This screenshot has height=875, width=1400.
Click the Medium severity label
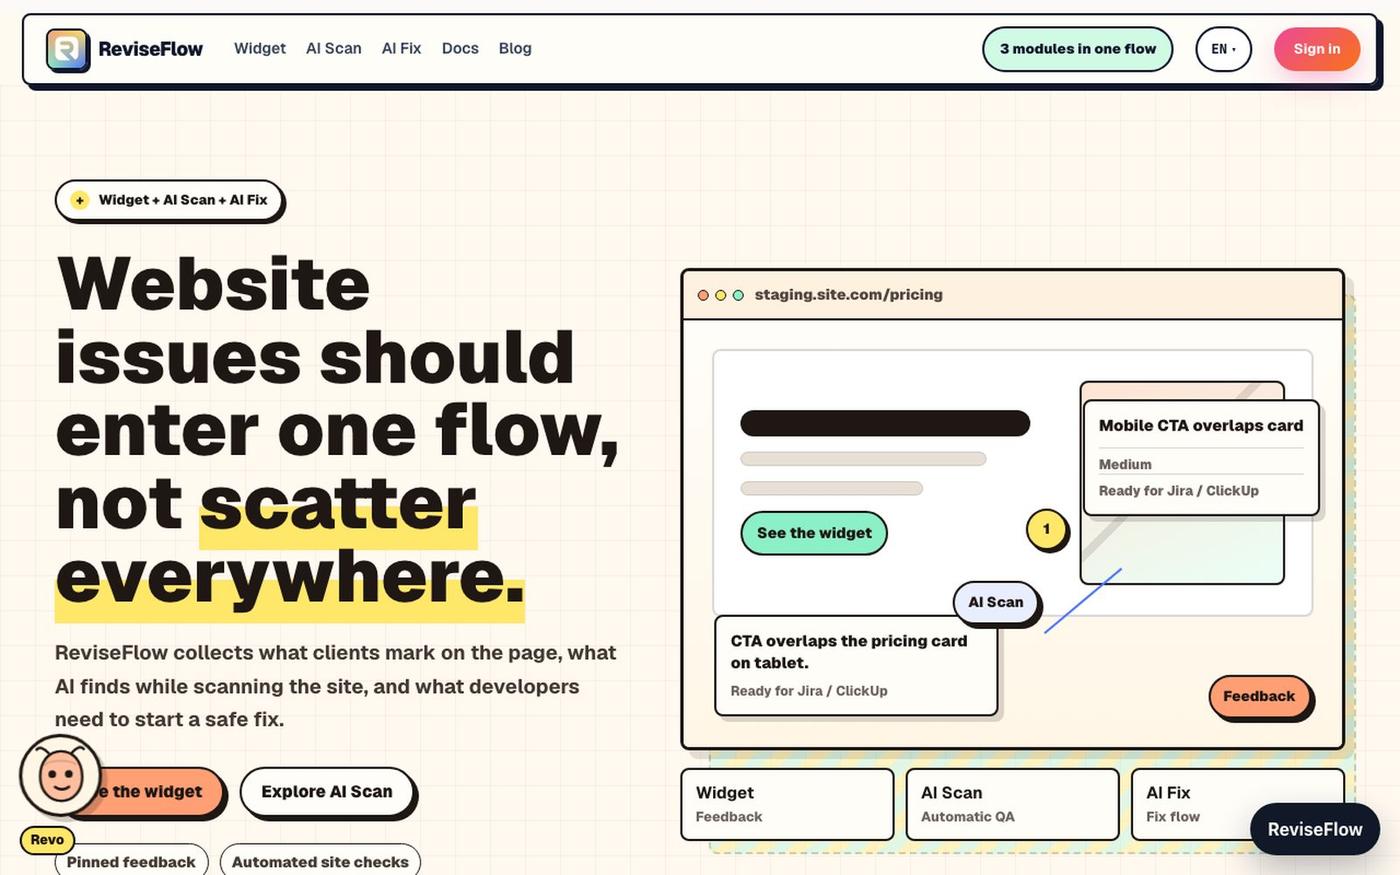click(x=1125, y=464)
